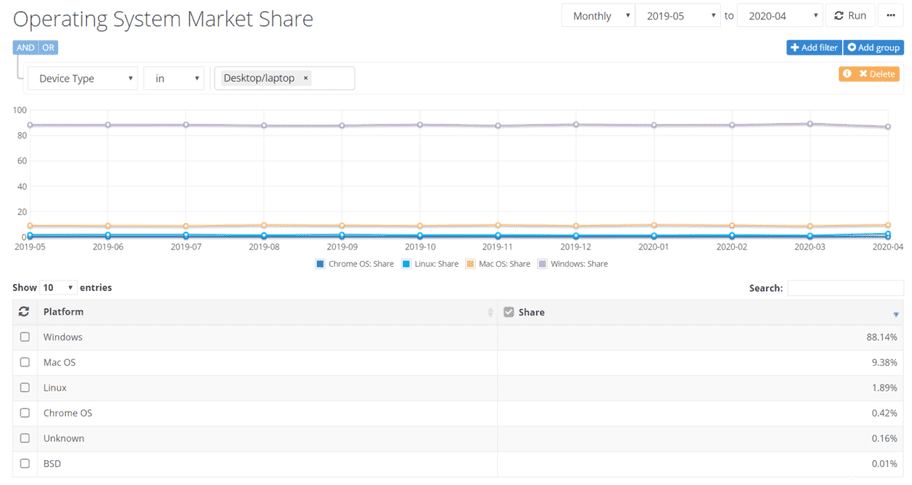The image size is (912, 485).
Task: Open the 2019-05 start date dropdown
Action: [x=677, y=16]
